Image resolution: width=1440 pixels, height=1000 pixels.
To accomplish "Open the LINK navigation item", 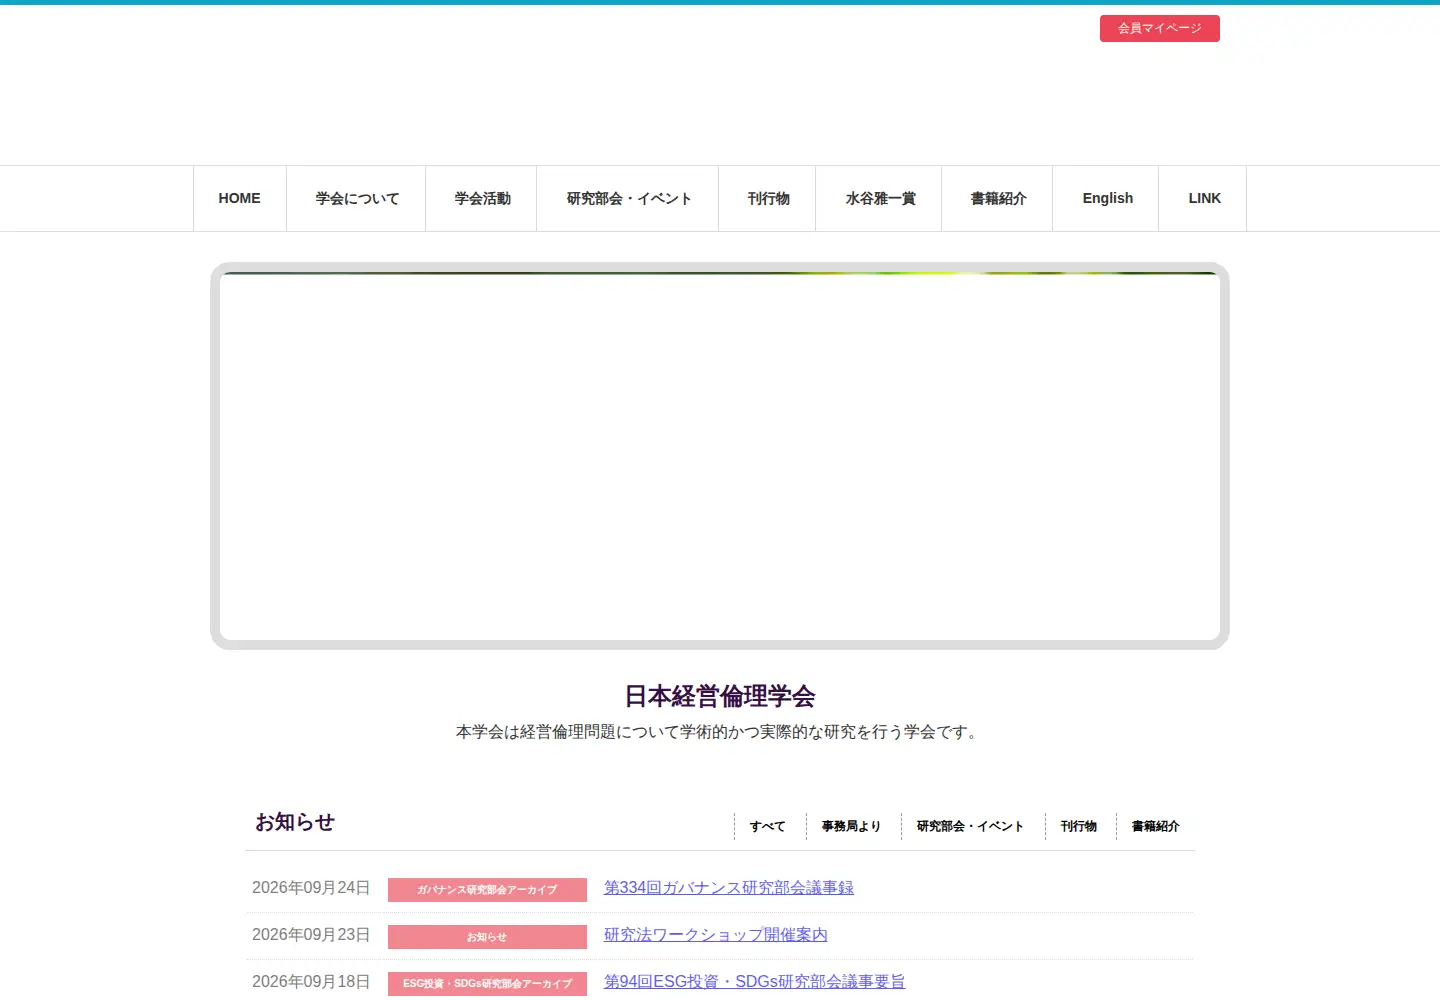I will [x=1204, y=198].
